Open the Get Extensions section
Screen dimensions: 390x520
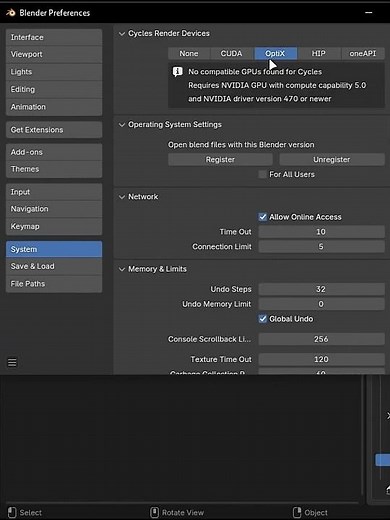click(x=54, y=130)
